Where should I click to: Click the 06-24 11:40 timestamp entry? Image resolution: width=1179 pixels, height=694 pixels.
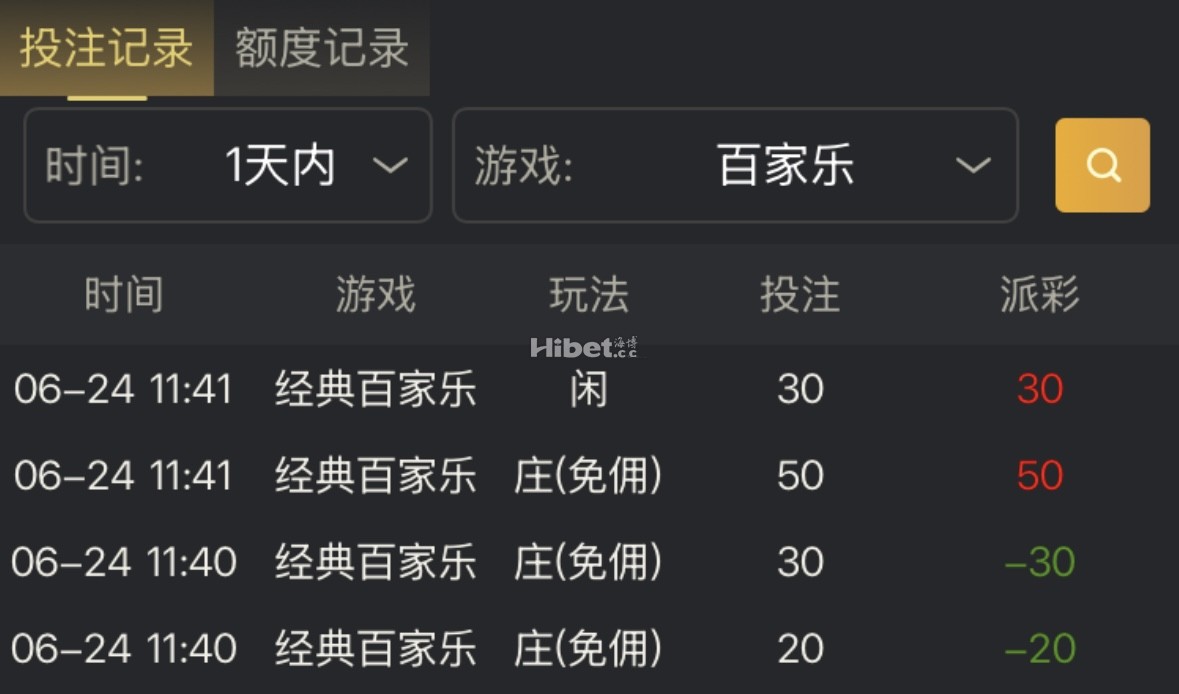pyautogui.click(x=124, y=562)
